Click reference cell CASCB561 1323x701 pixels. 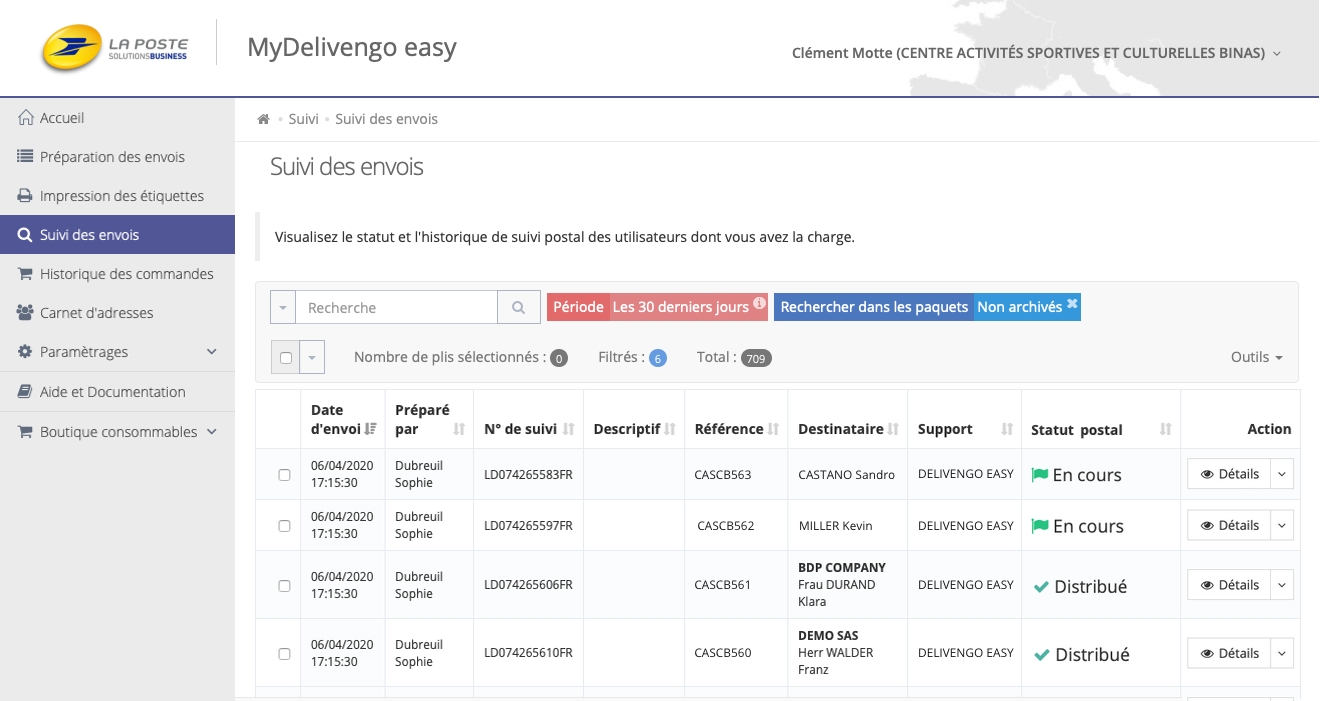tap(723, 586)
